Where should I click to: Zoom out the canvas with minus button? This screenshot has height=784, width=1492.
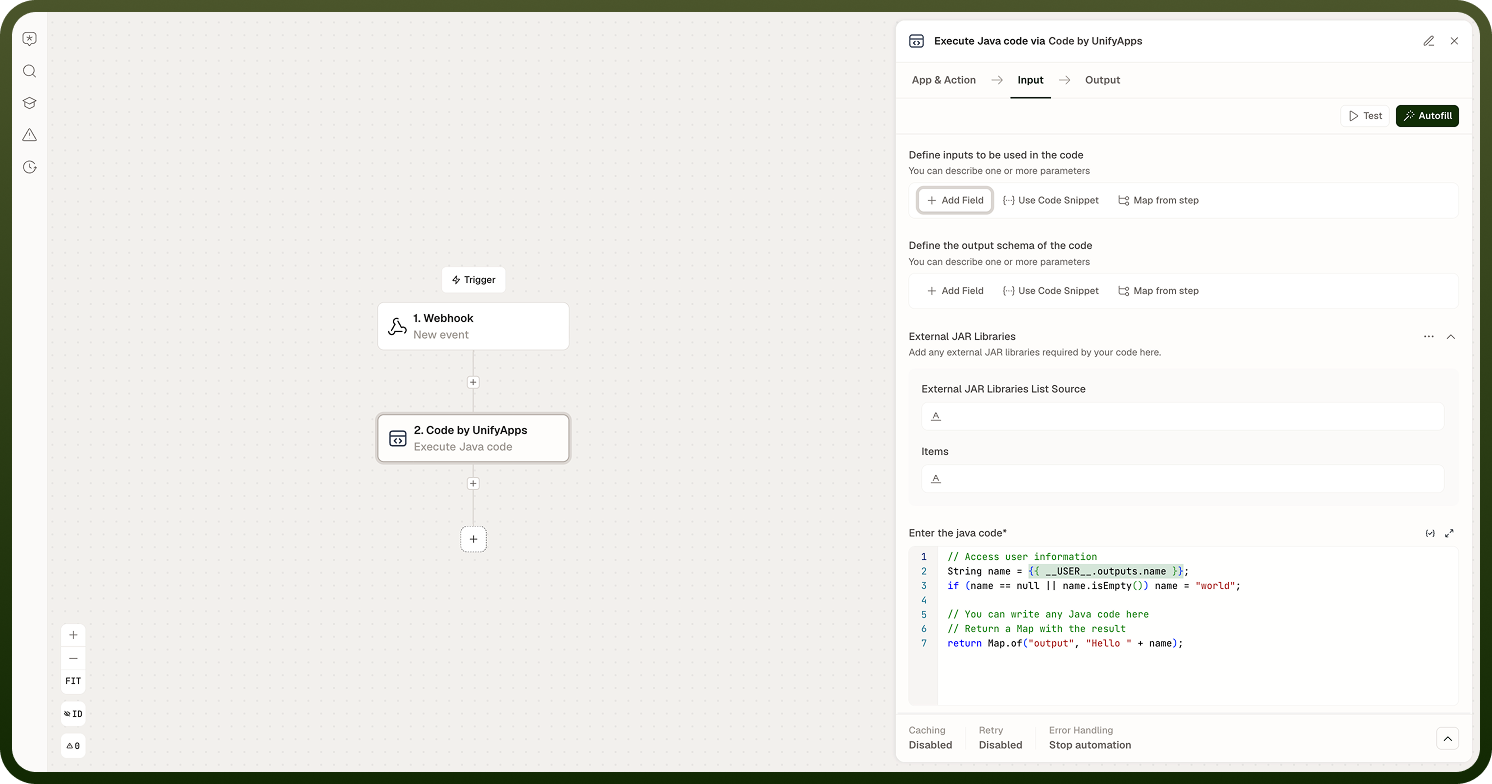[73, 658]
